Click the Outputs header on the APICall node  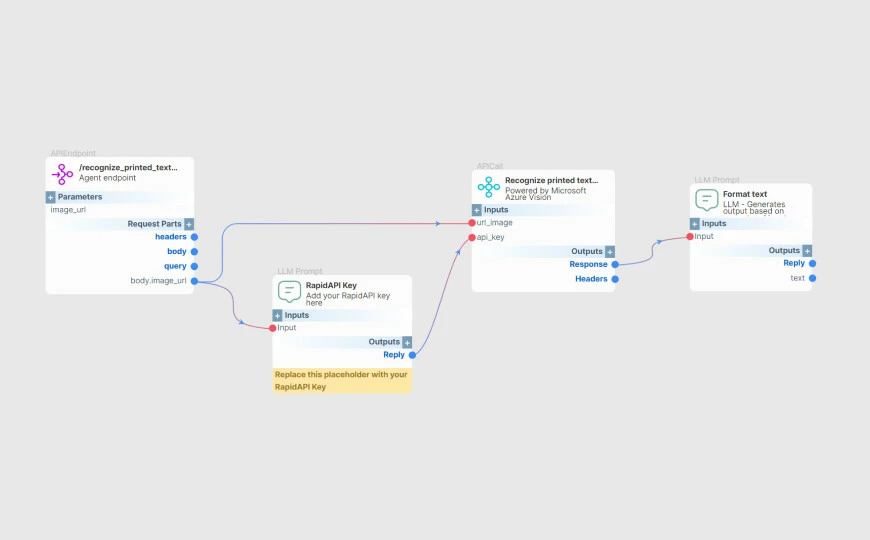543,252
